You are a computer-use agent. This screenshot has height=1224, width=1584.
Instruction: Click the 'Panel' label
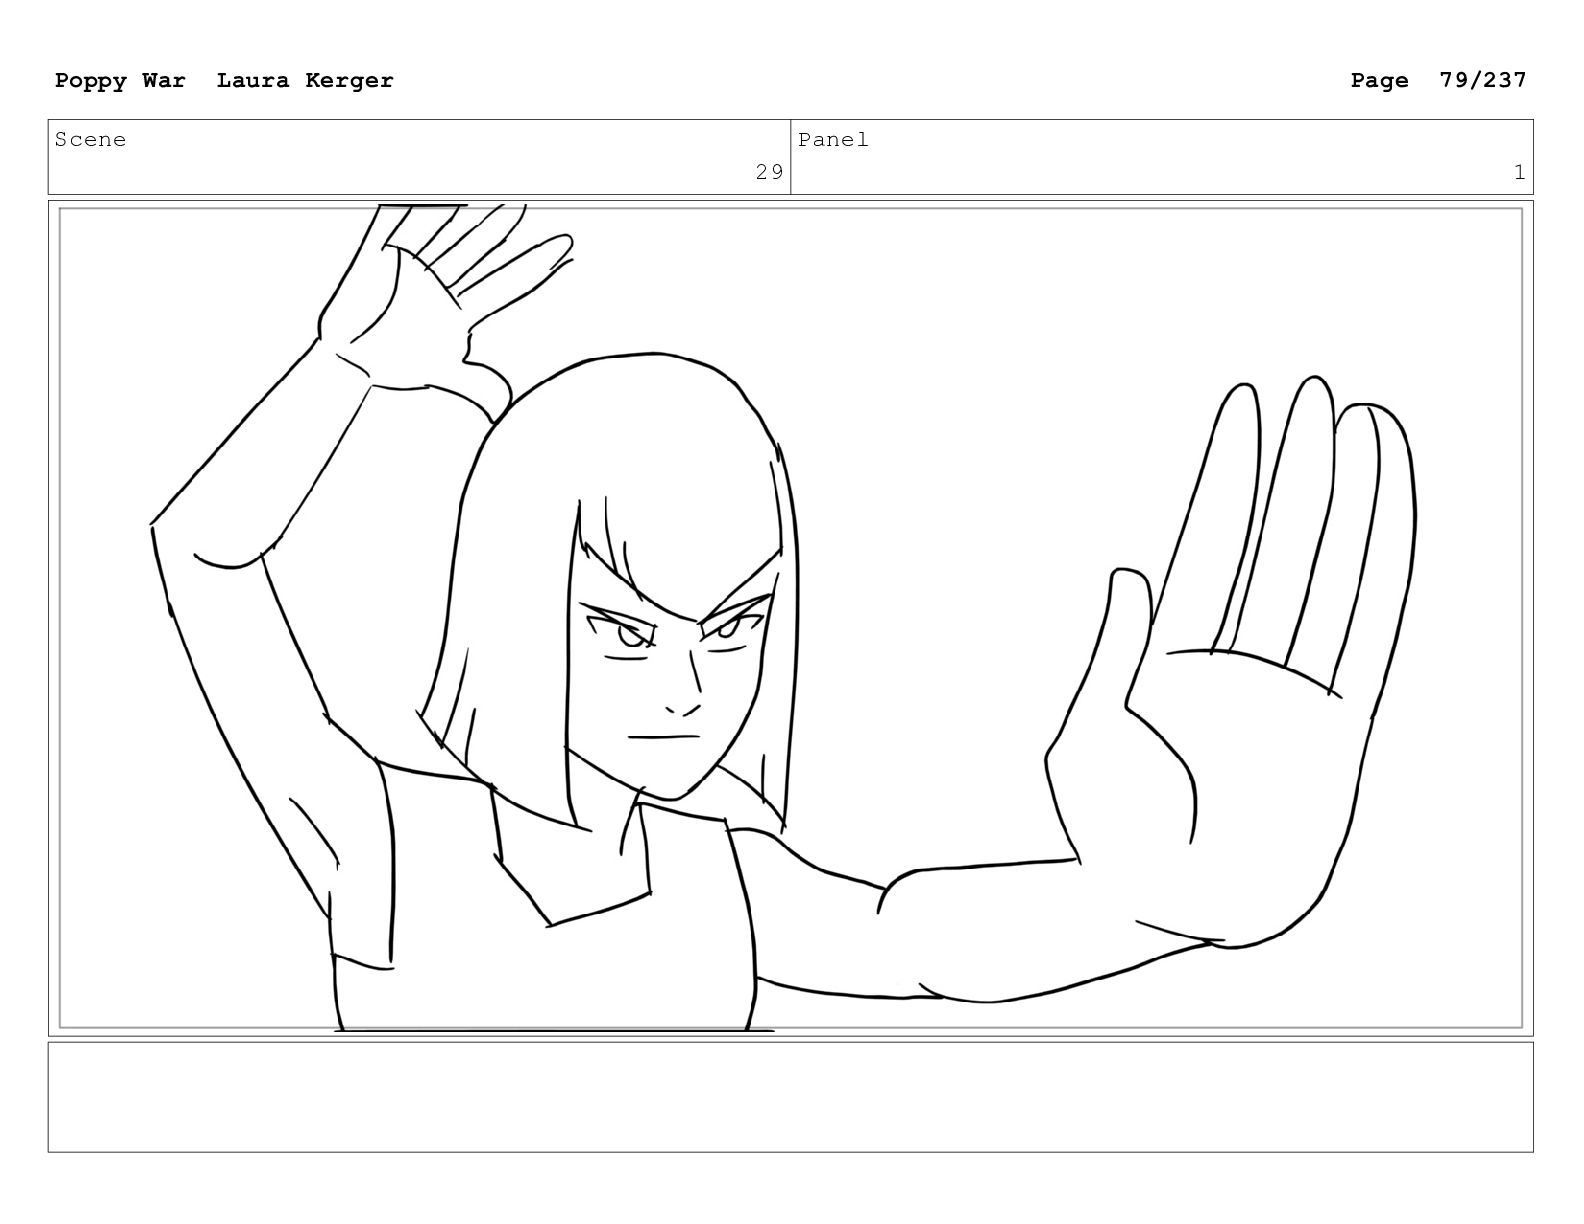833,140
